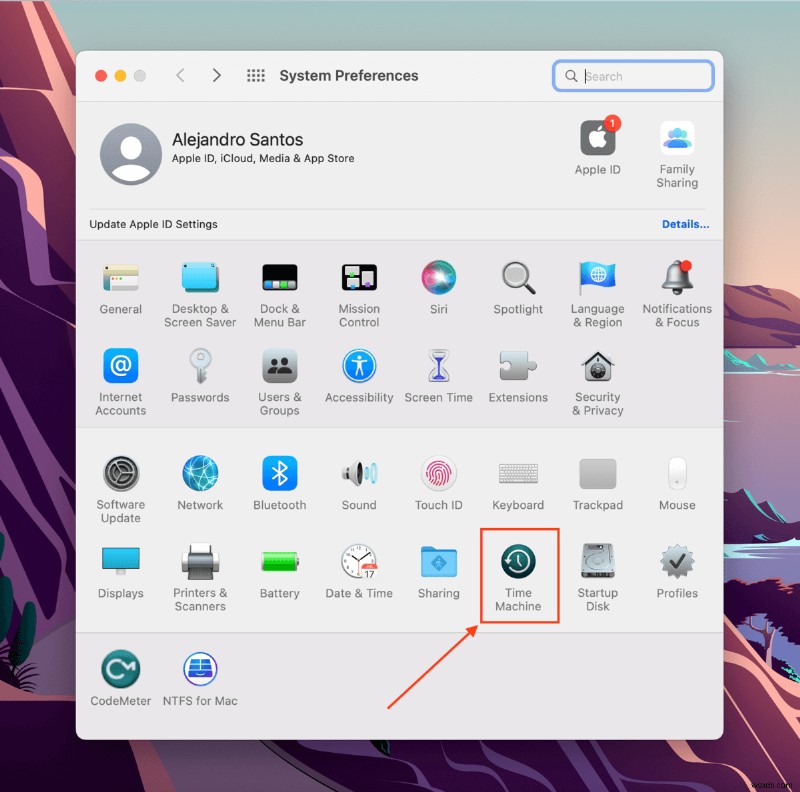Screen dimensions: 800x792
Task: Open the Show All preferences grid
Action: (x=255, y=75)
